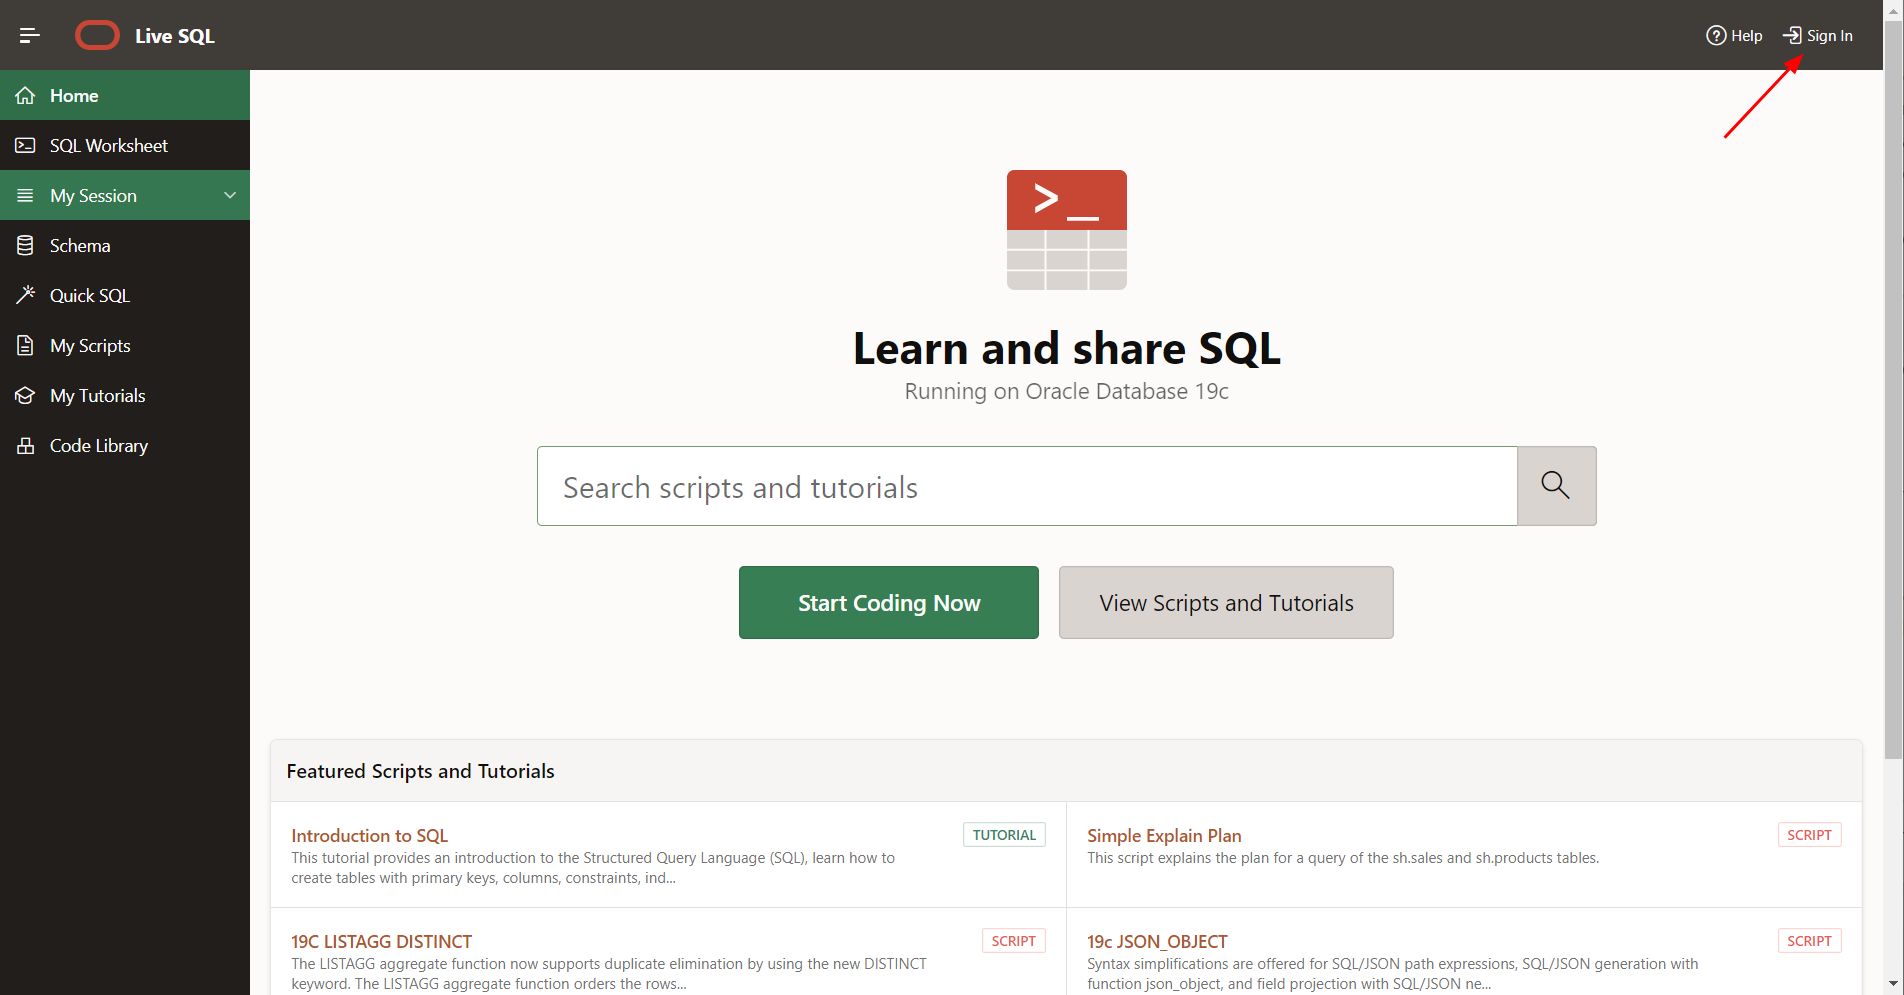Click the Help question-mark icon
Screen dimensions: 1904x995
tap(1716, 35)
